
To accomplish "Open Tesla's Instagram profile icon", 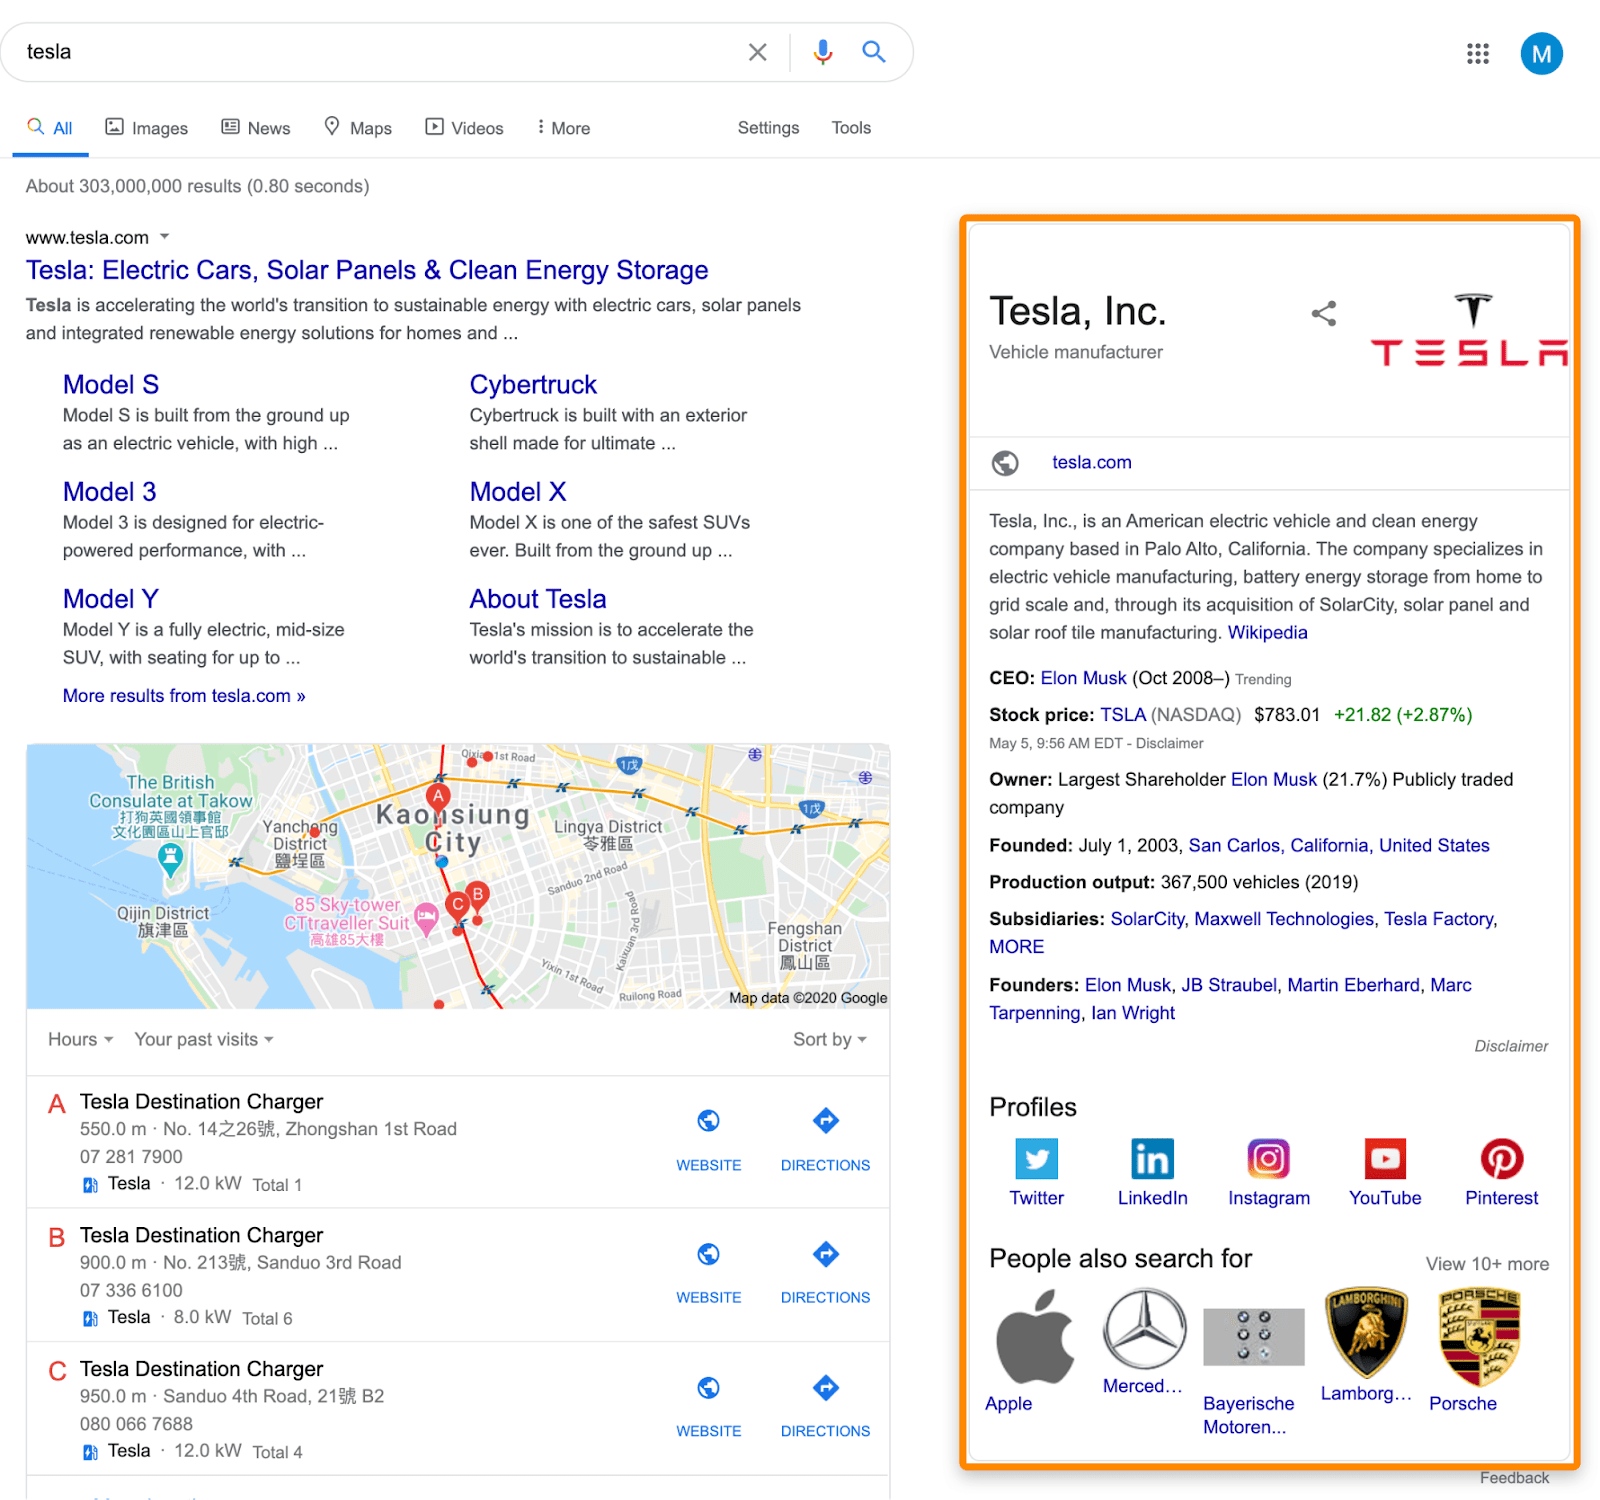I will click(x=1268, y=1159).
